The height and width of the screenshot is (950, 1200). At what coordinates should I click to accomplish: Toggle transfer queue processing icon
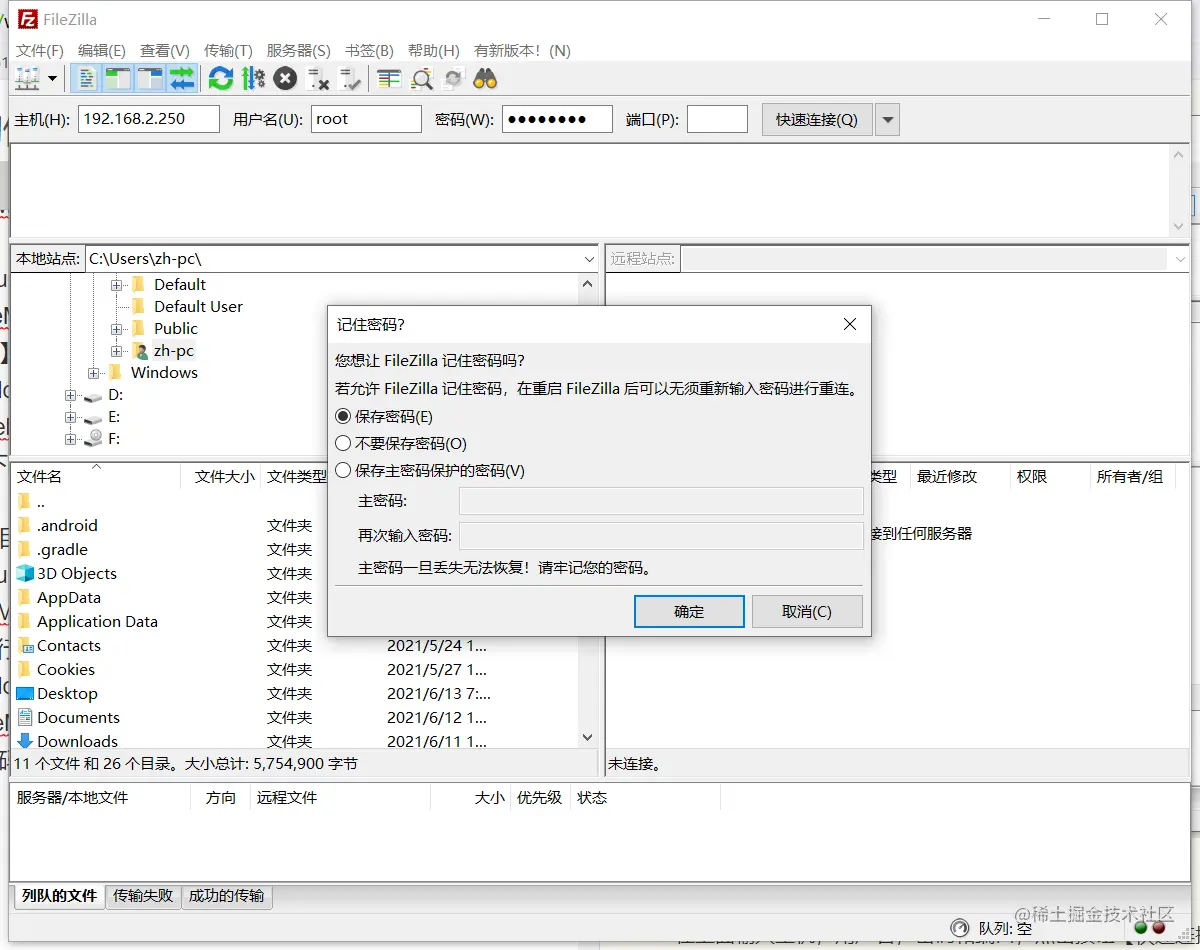click(x=253, y=78)
